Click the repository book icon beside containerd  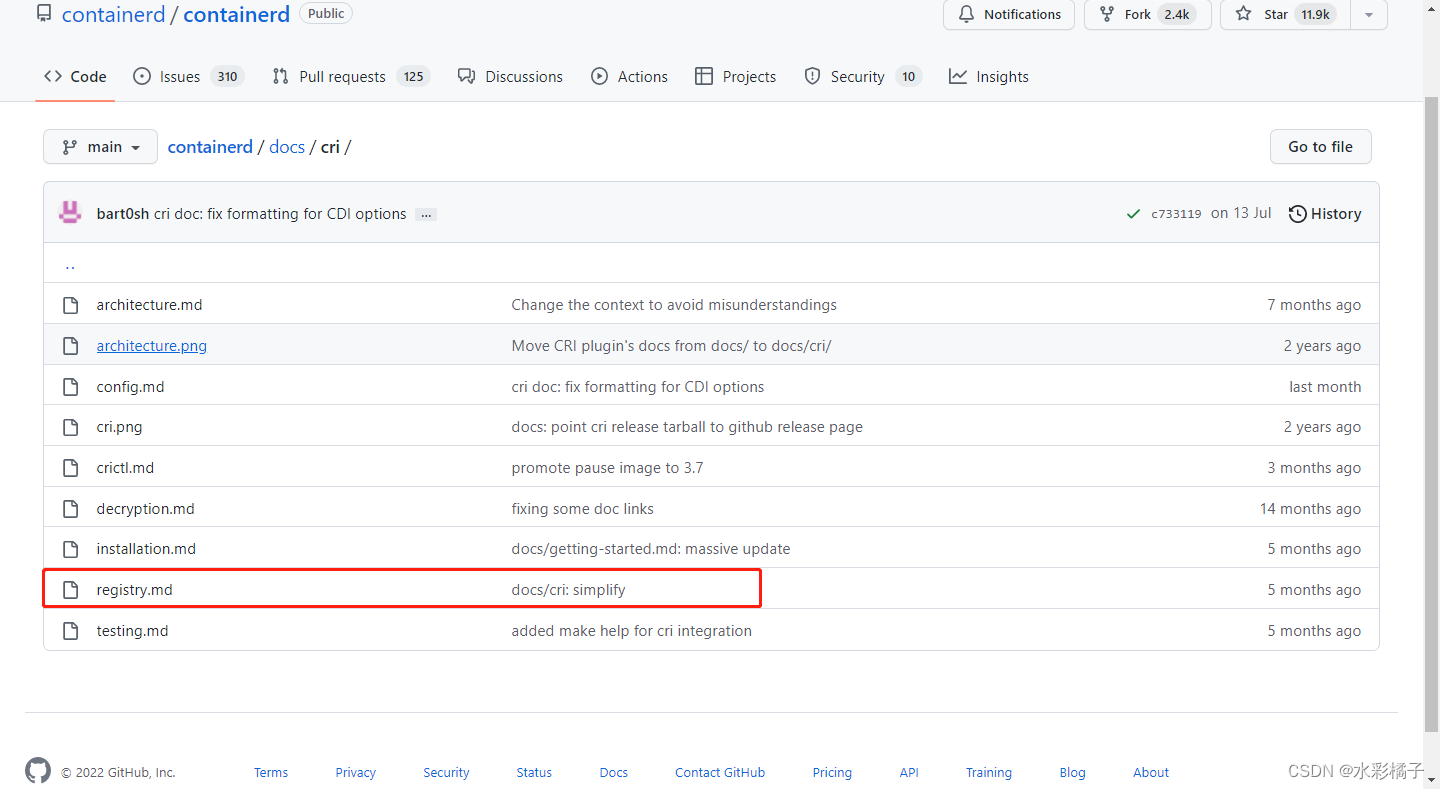point(44,14)
